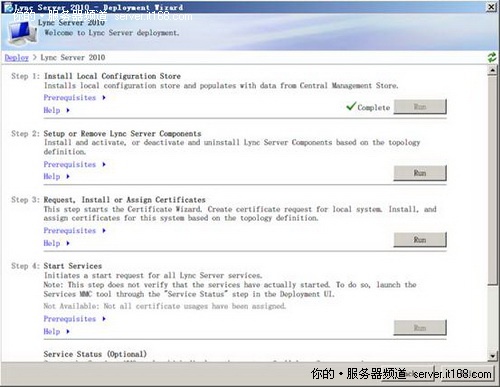Image resolution: width=500 pixels, height=387 pixels.
Task: Click the 'Install Local Configuration Store' heading
Action: coord(112,76)
